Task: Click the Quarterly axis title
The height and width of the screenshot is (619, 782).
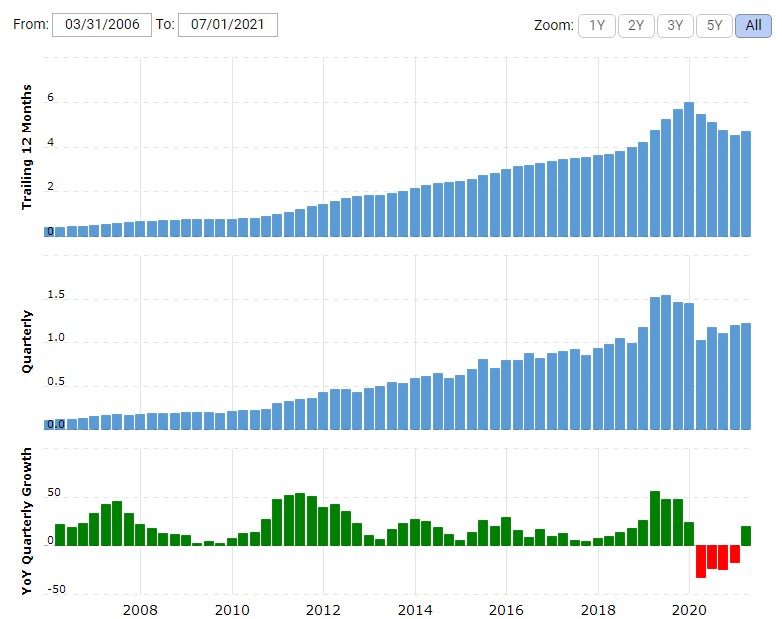Action: tap(26, 341)
